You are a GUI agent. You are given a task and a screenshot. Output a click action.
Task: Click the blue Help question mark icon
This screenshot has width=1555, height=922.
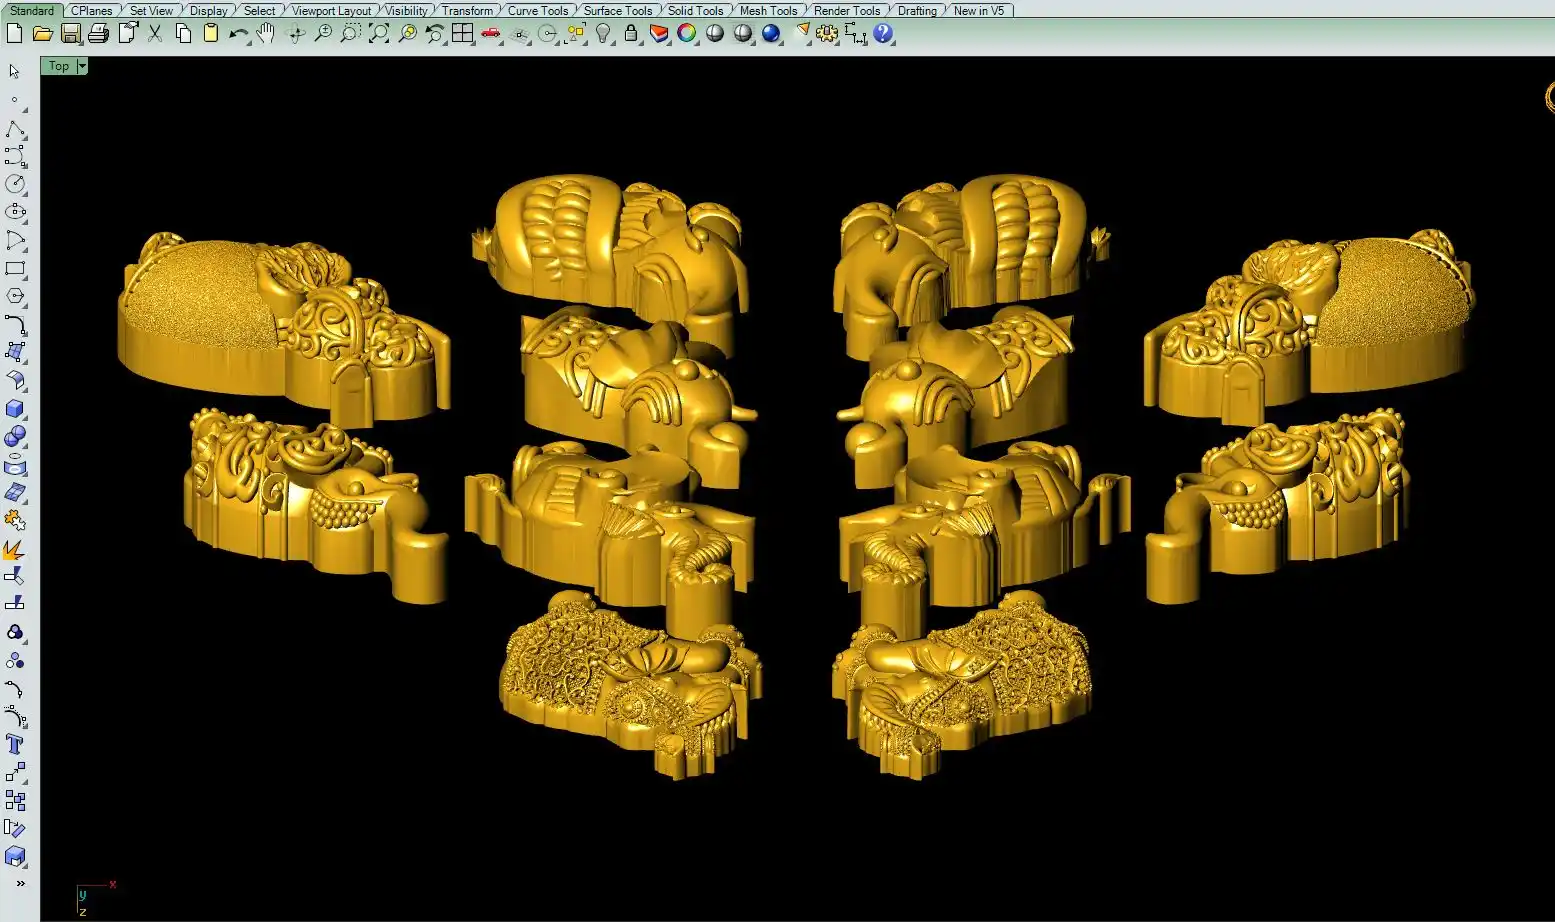pyautogui.click(x=883, y=34)
